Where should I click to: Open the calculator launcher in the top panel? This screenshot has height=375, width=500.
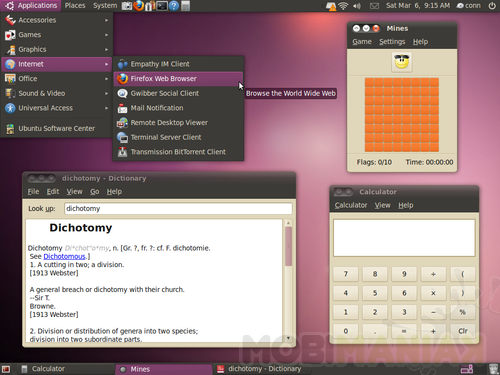pos(186,6)
